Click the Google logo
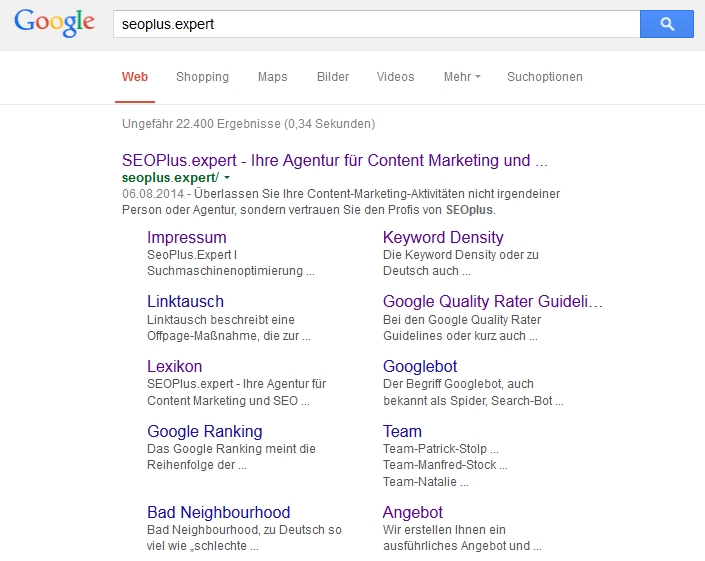705x561 pixels. pos(54,22)
